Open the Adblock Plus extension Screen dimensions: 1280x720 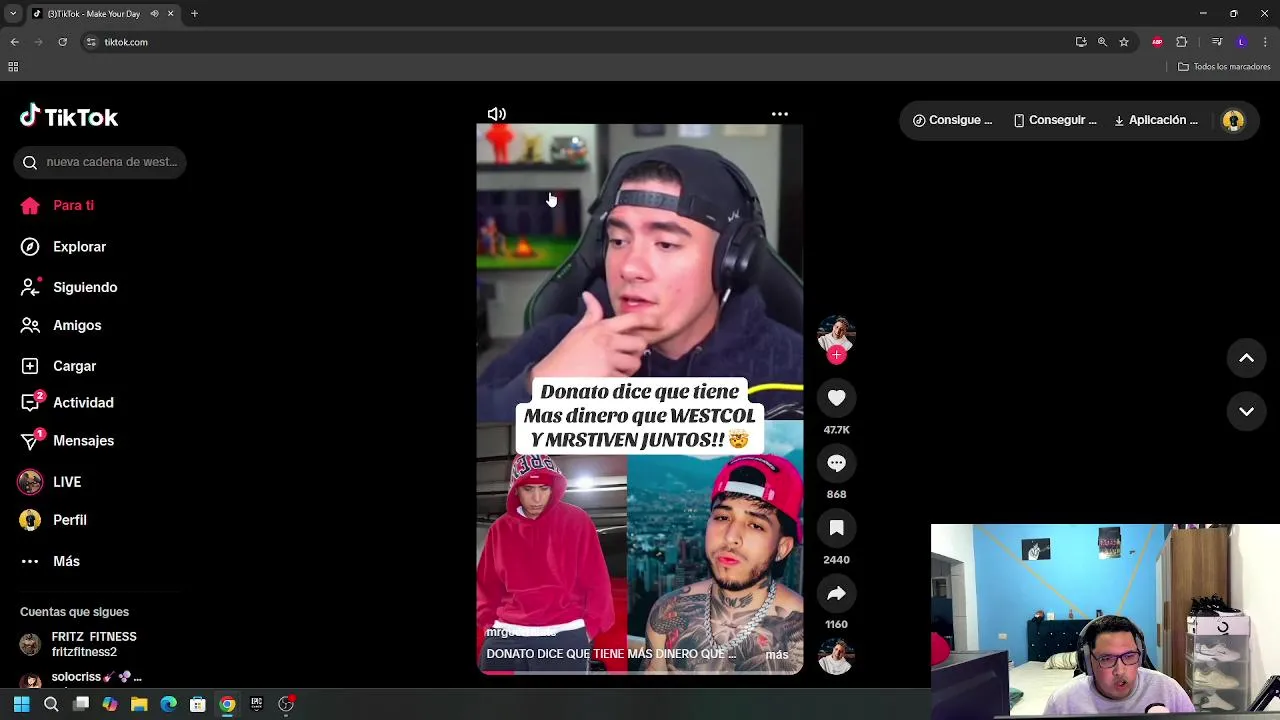(x=1157, y=42)
